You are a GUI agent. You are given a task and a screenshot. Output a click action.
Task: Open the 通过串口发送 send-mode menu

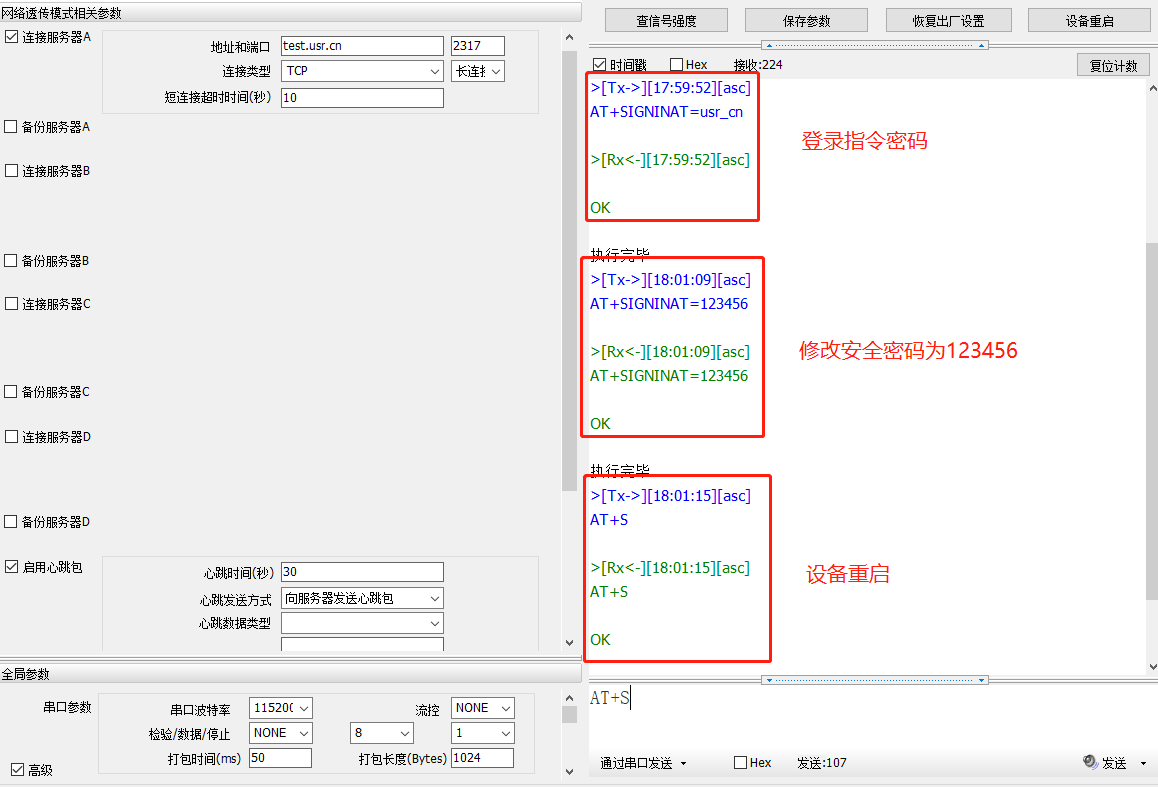(x=643, y=763)
